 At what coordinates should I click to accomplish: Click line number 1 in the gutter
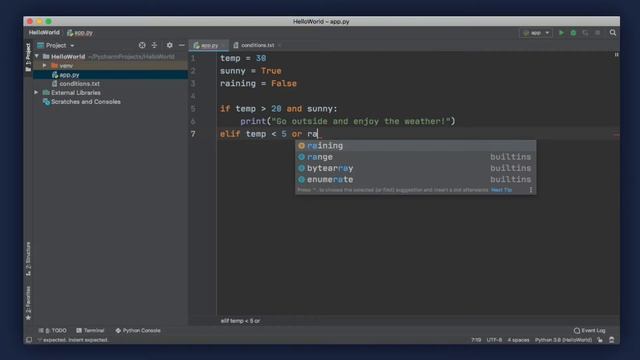click(193, 58)
